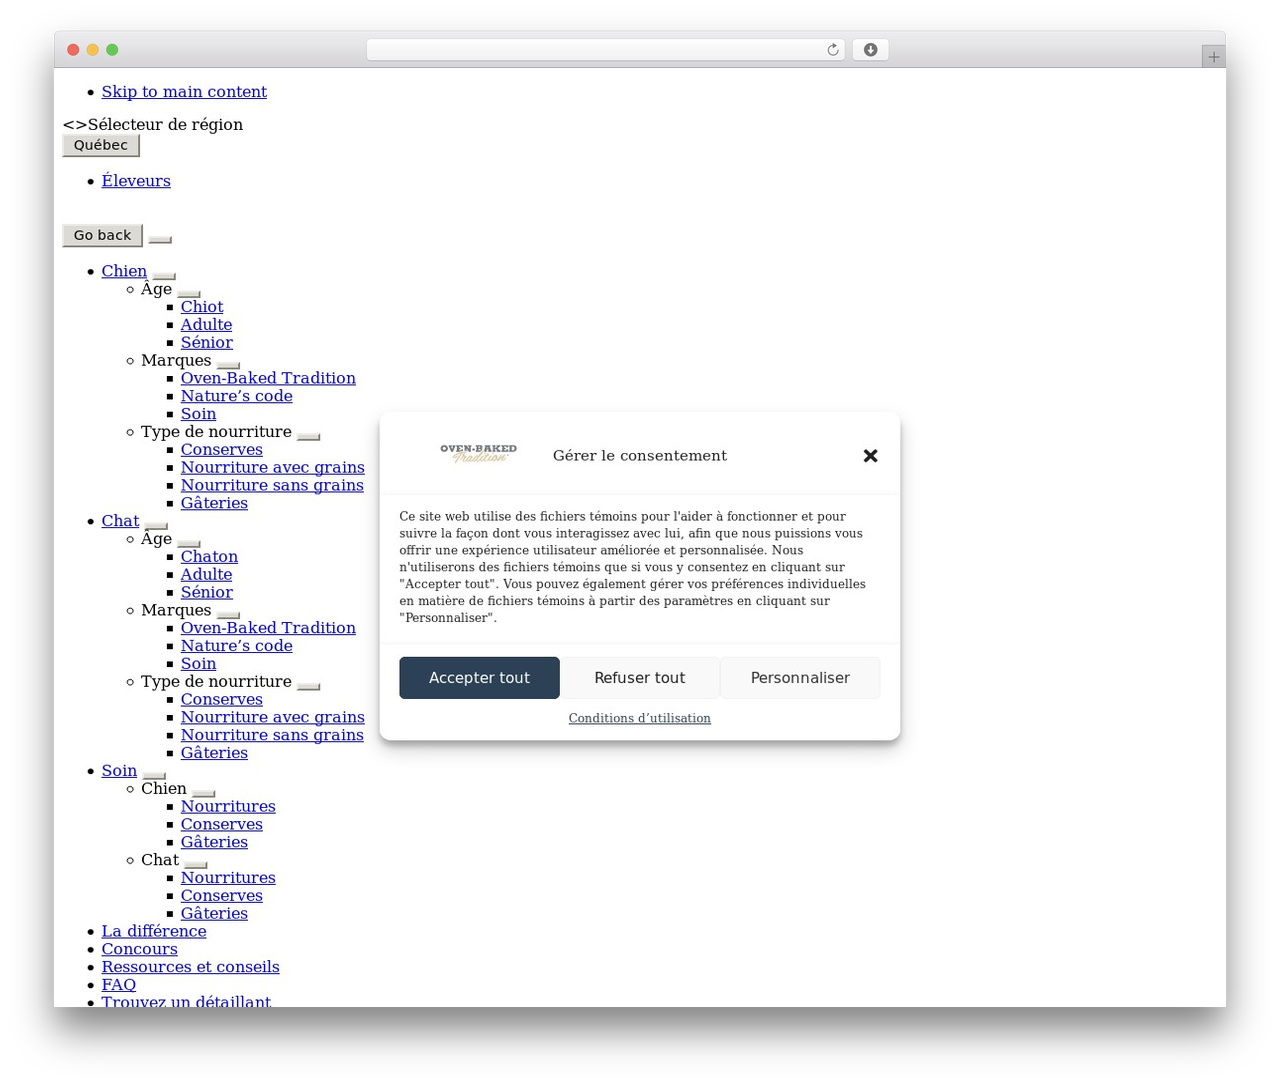This screenshot has width=1280, height=1084.
Task: Open the Chat menu link
Action: click(120, 521)
